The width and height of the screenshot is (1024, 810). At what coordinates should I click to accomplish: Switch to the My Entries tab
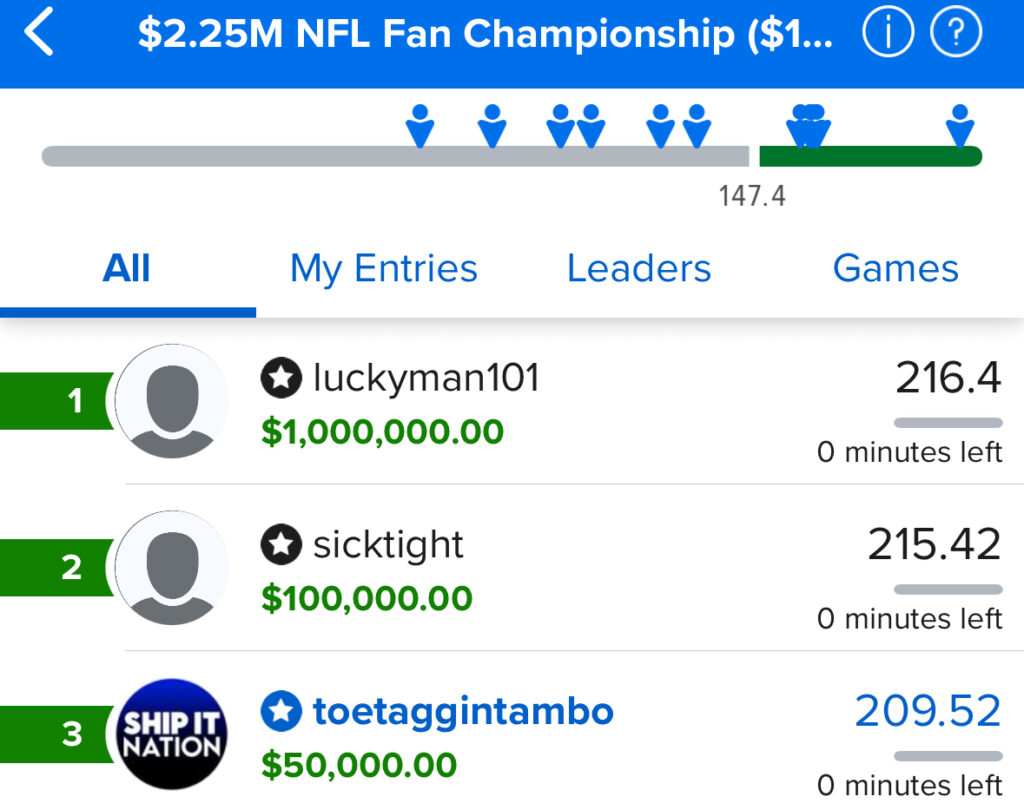(384, 269)
